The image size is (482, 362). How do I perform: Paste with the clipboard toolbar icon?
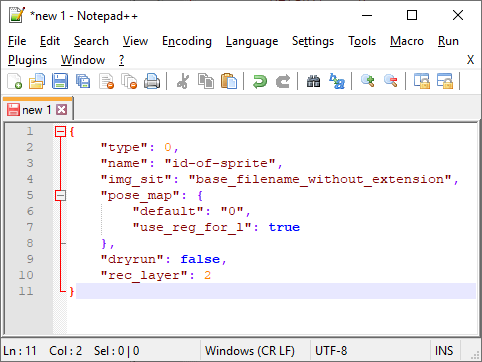[229, 81]
